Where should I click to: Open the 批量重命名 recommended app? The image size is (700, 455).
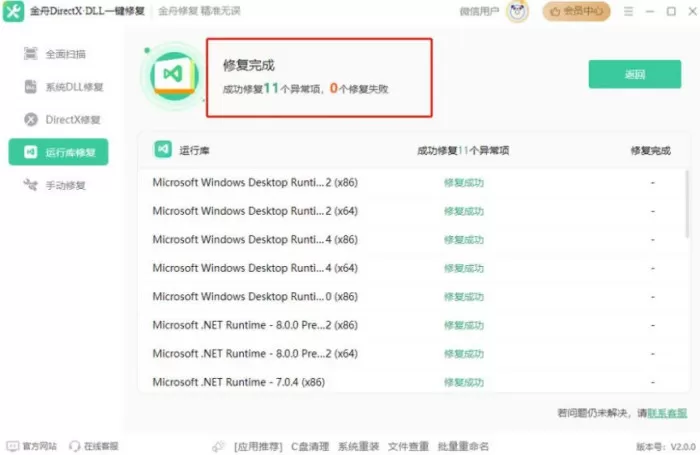tap(463, 447)
